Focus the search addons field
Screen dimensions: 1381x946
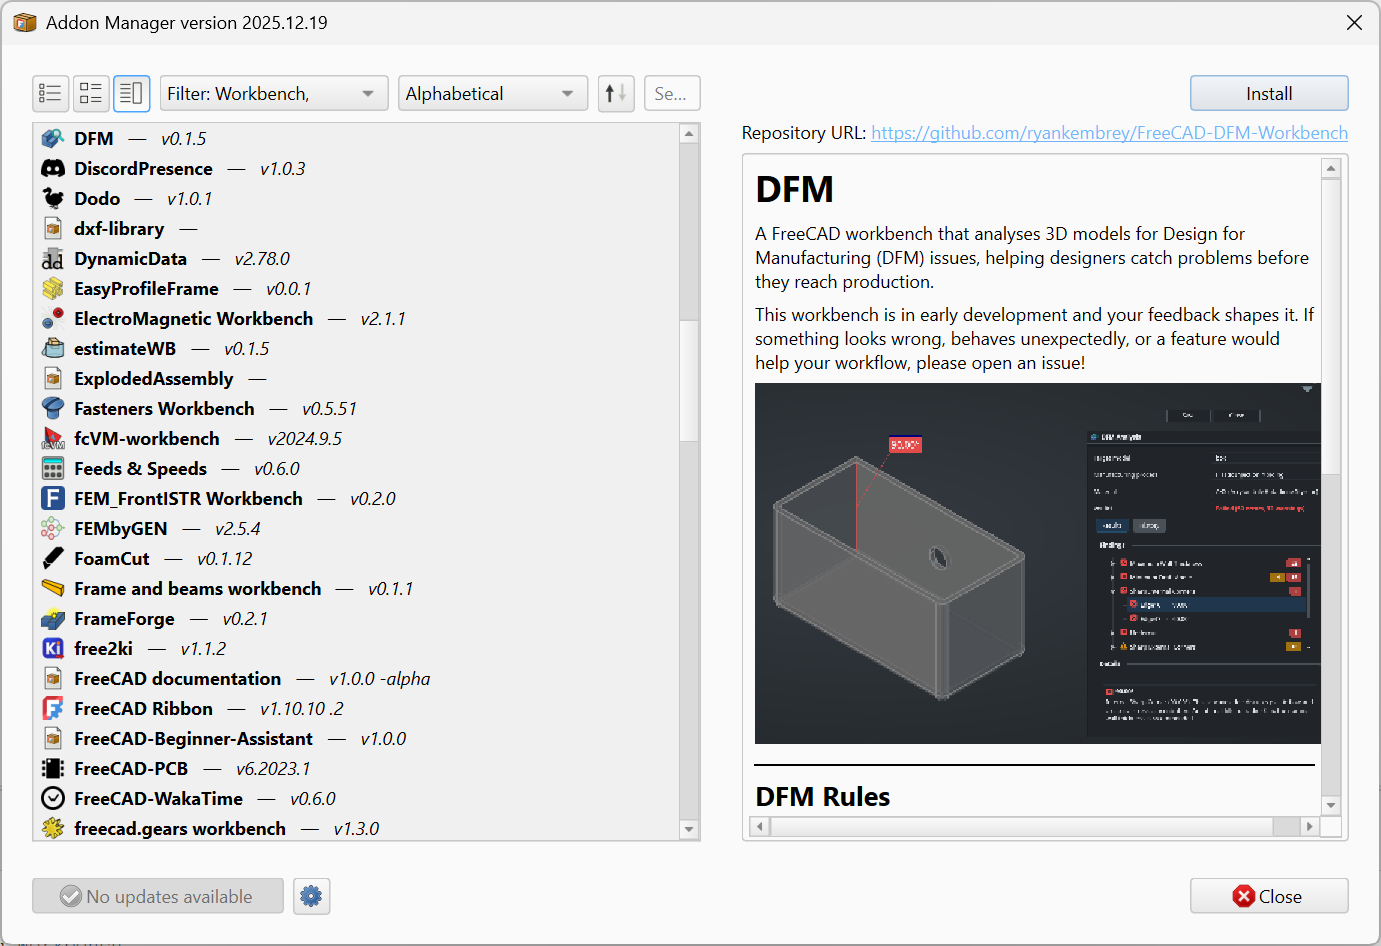(x=671, y=94)
